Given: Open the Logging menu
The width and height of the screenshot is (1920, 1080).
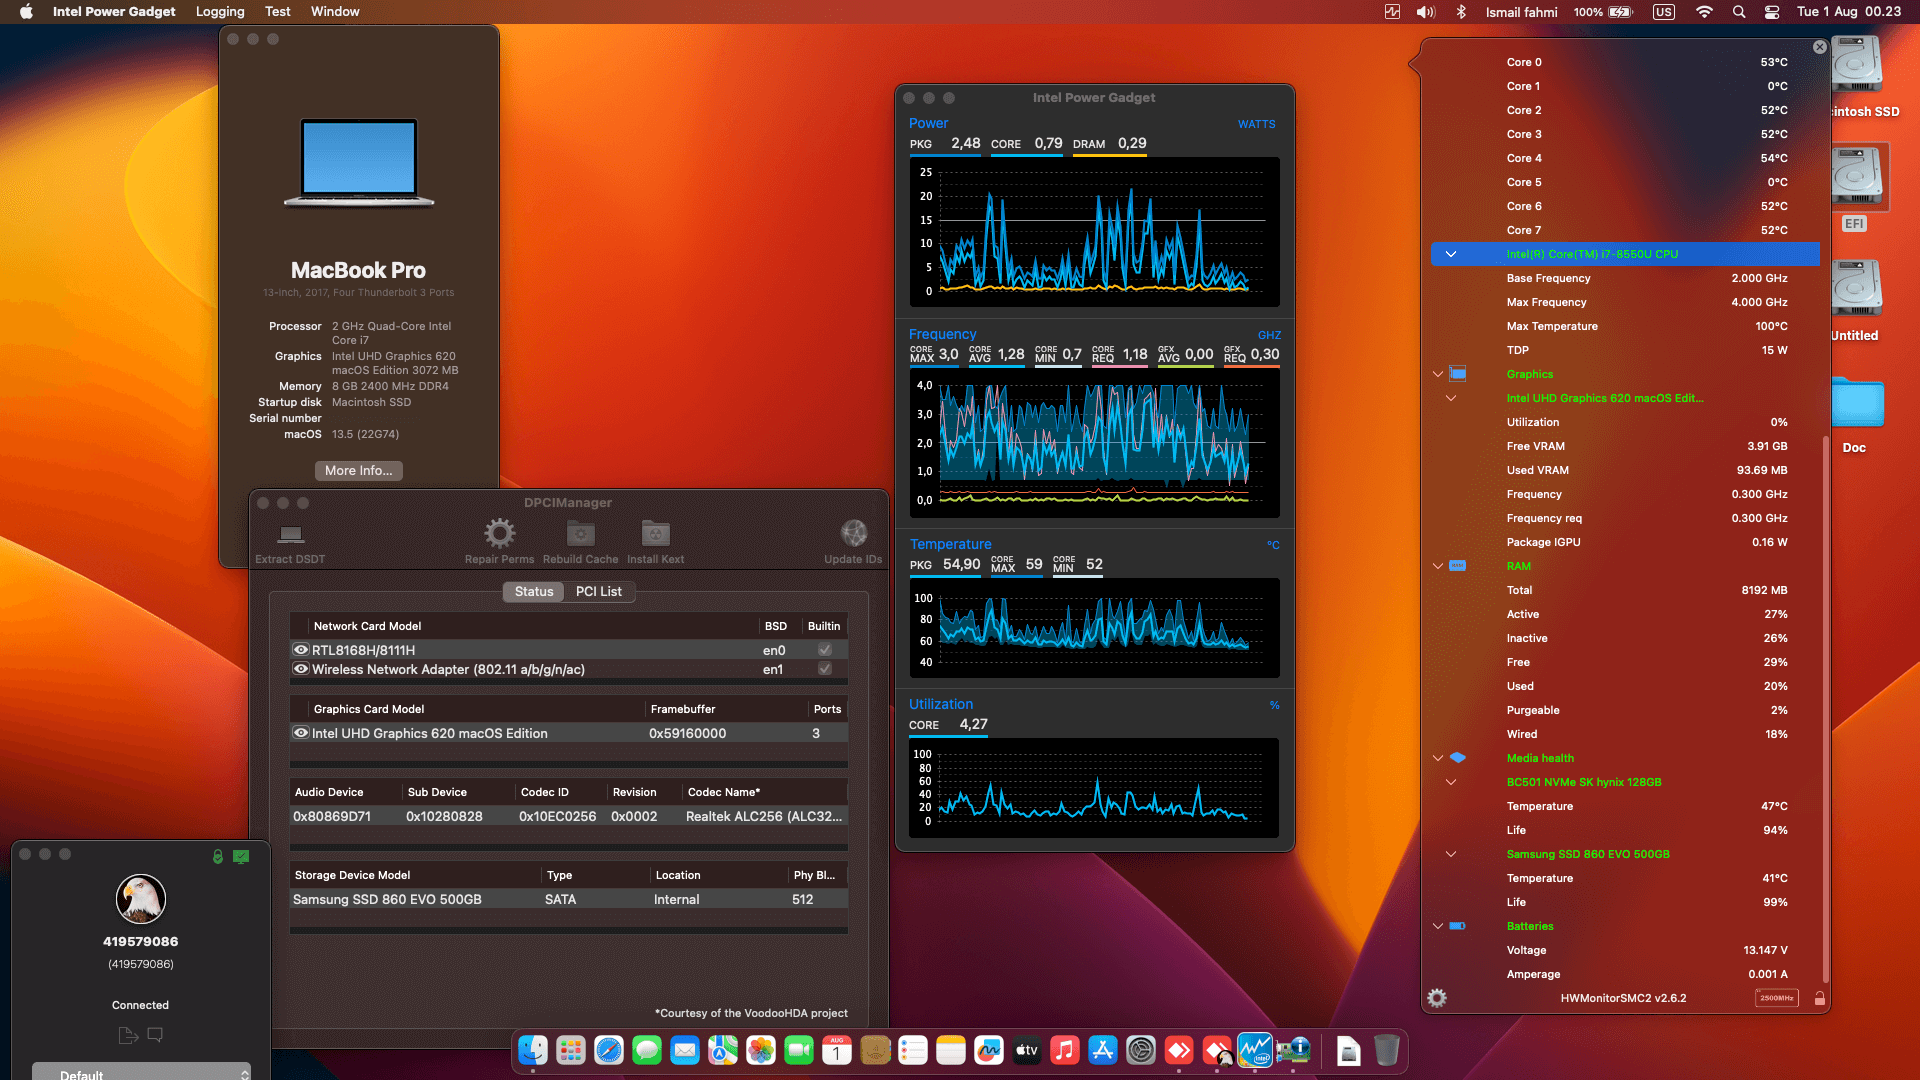Looking at the screenshot, I should [220, 12].
